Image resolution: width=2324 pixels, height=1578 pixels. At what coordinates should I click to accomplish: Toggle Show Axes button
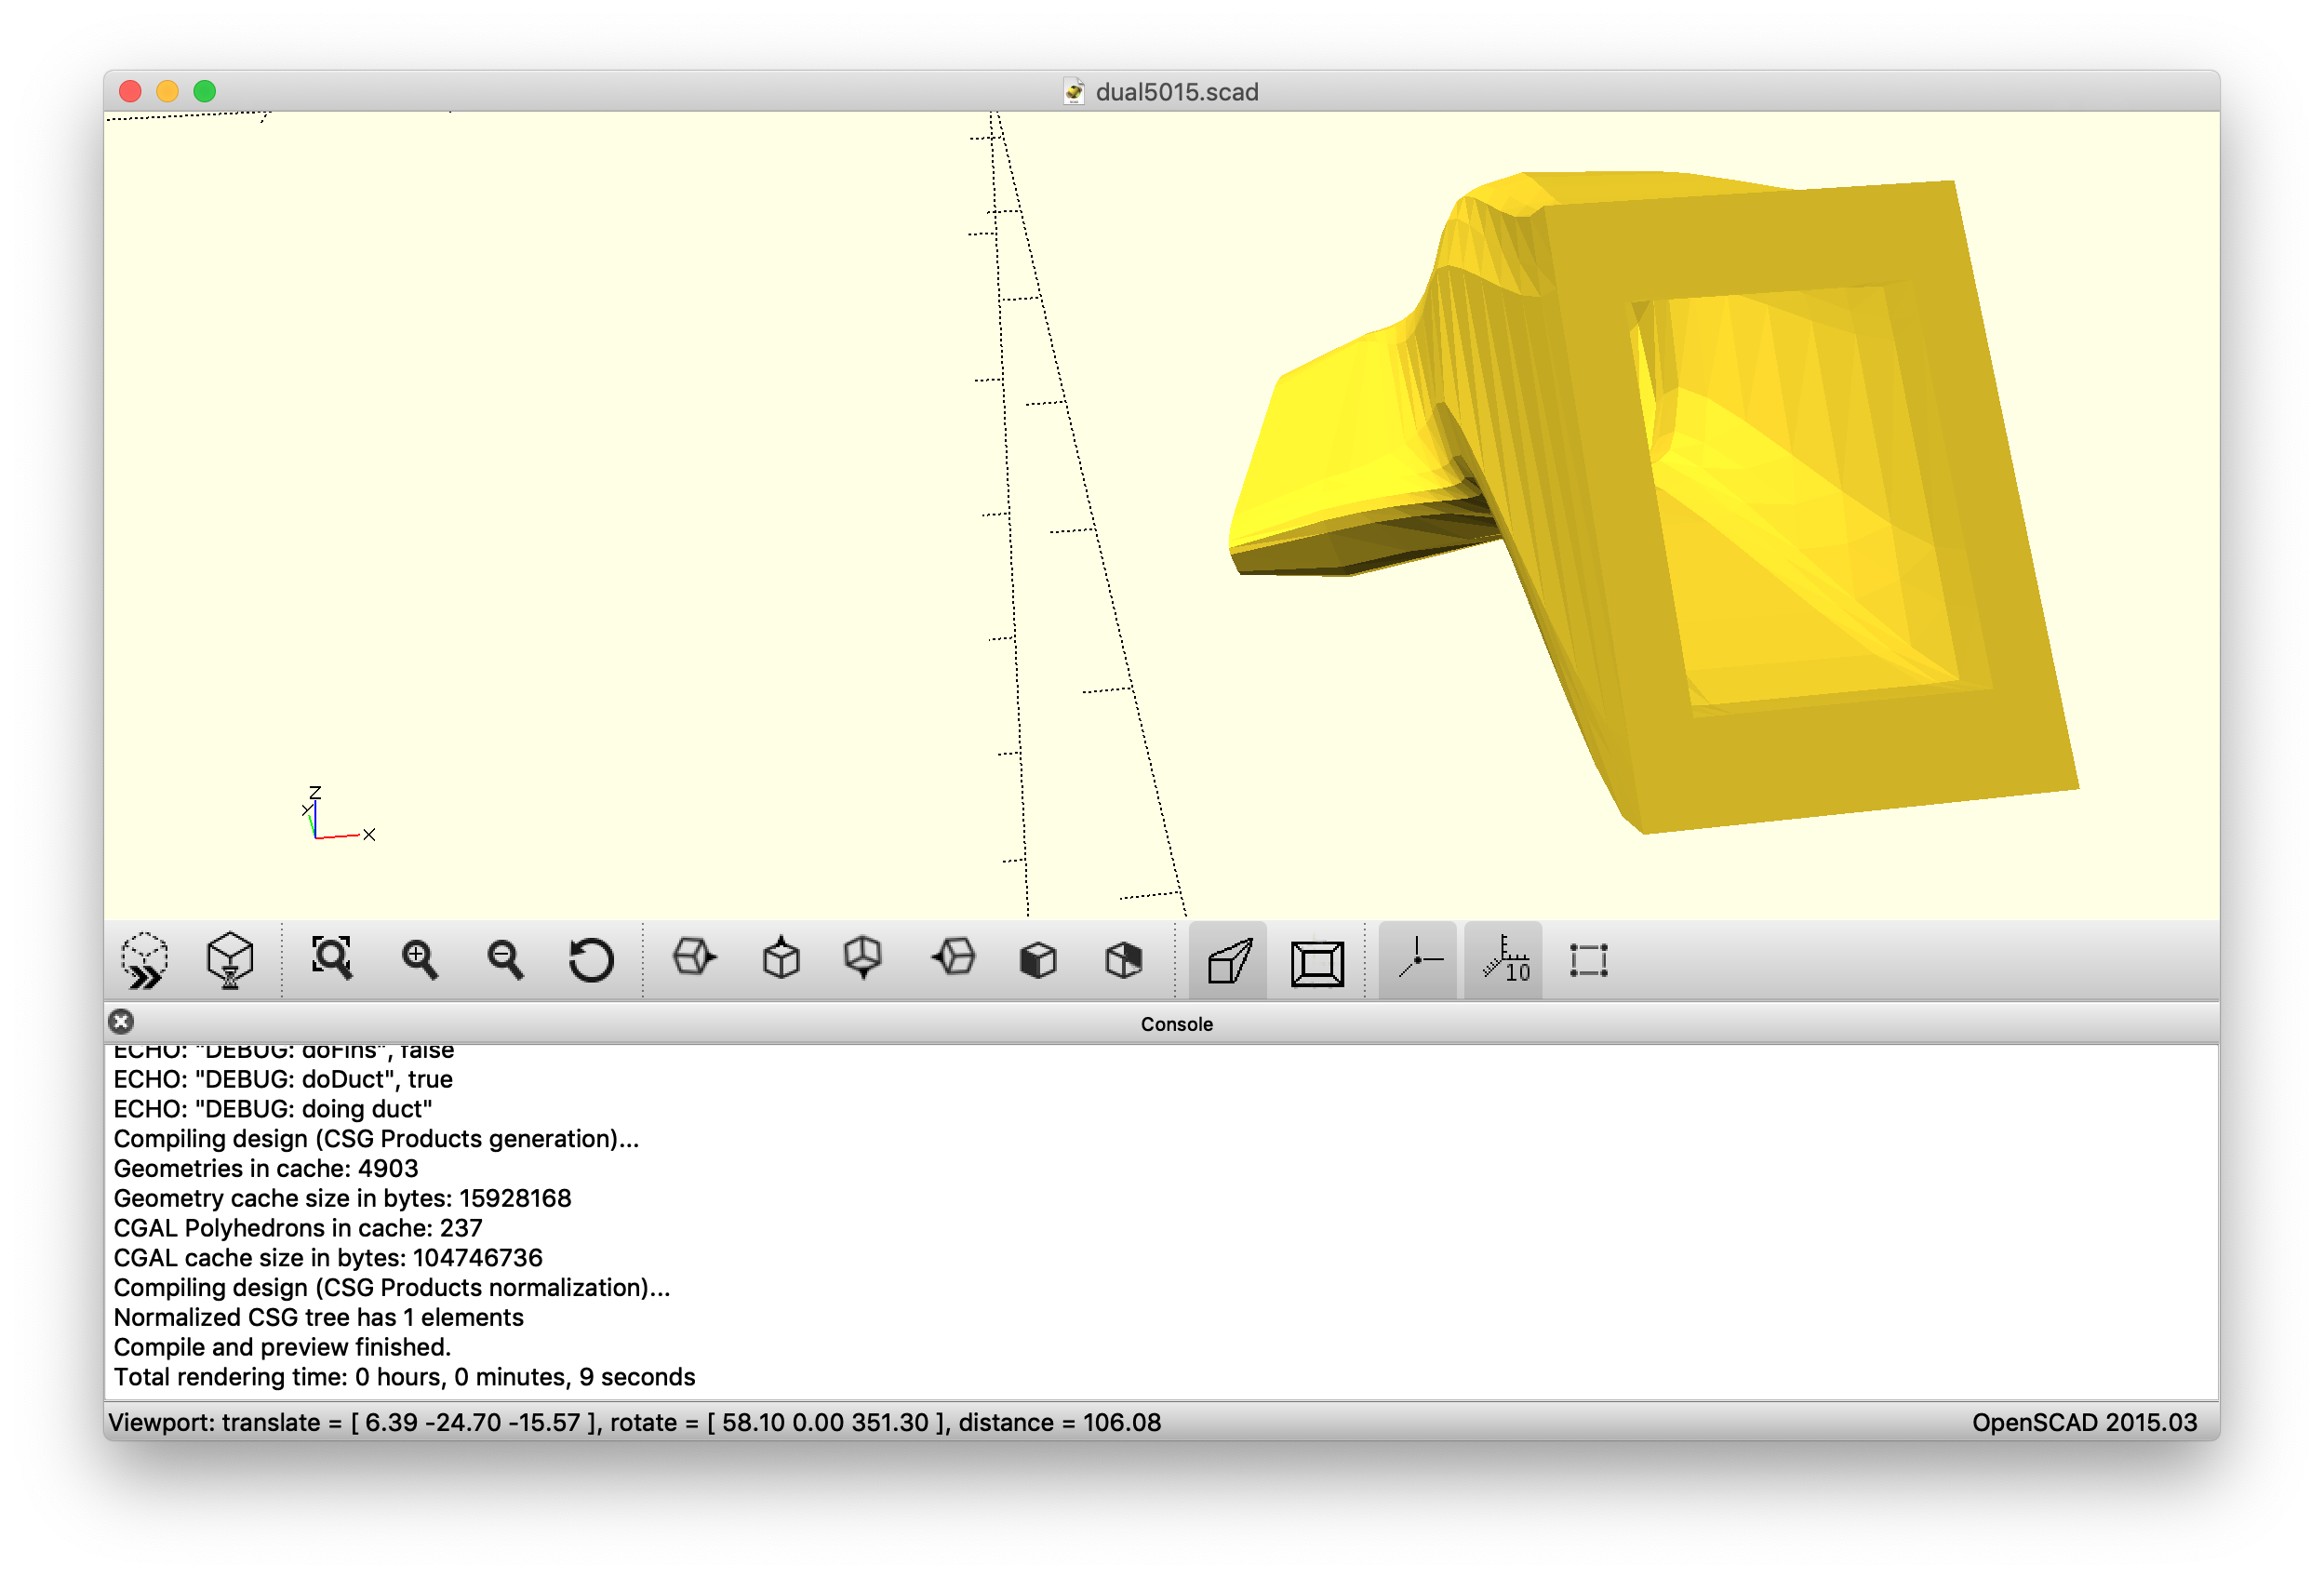tap(1418, 960)
